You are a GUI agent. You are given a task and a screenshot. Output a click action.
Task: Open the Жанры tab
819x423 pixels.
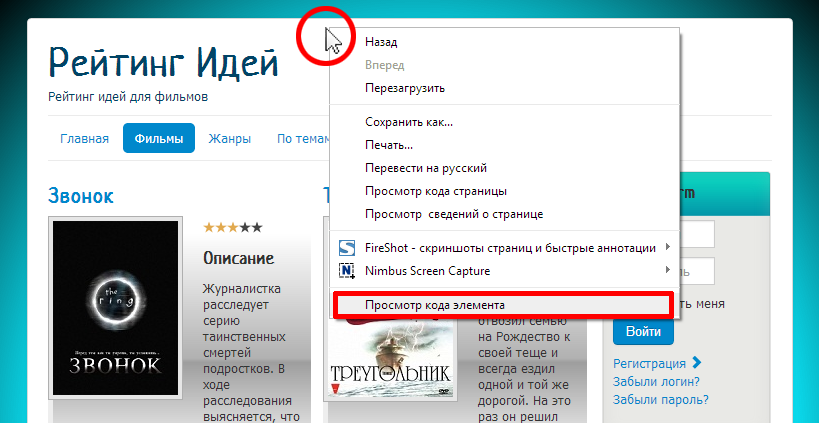(229, 139)
